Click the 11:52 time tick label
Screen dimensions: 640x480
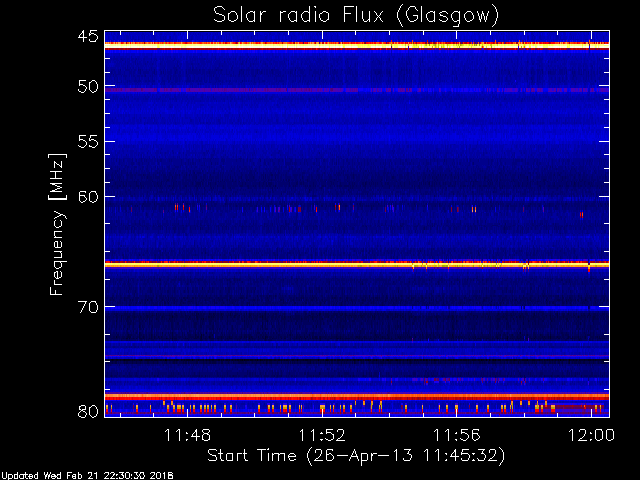(322, 435)
